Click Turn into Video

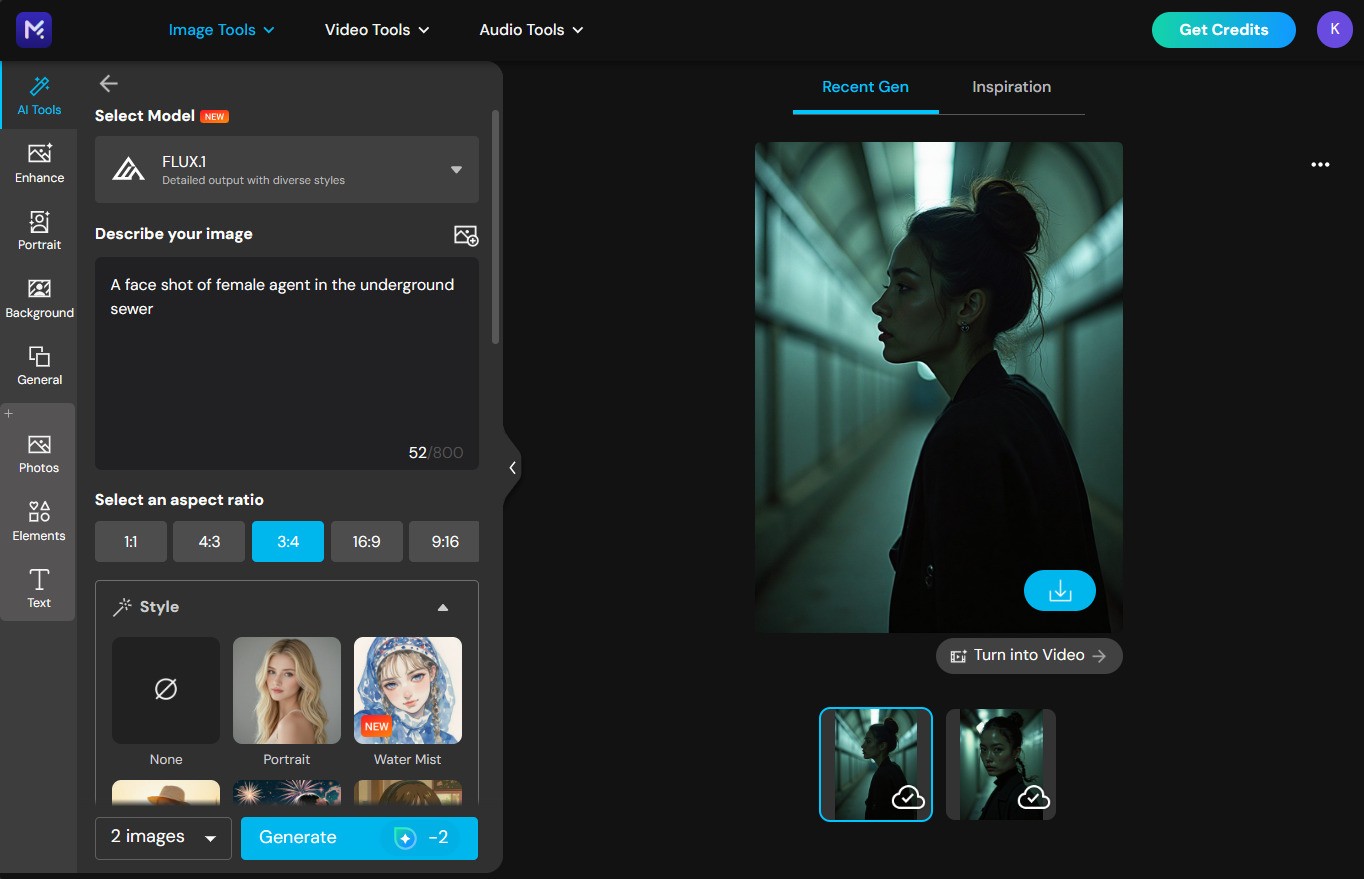tap(1029, 656)
